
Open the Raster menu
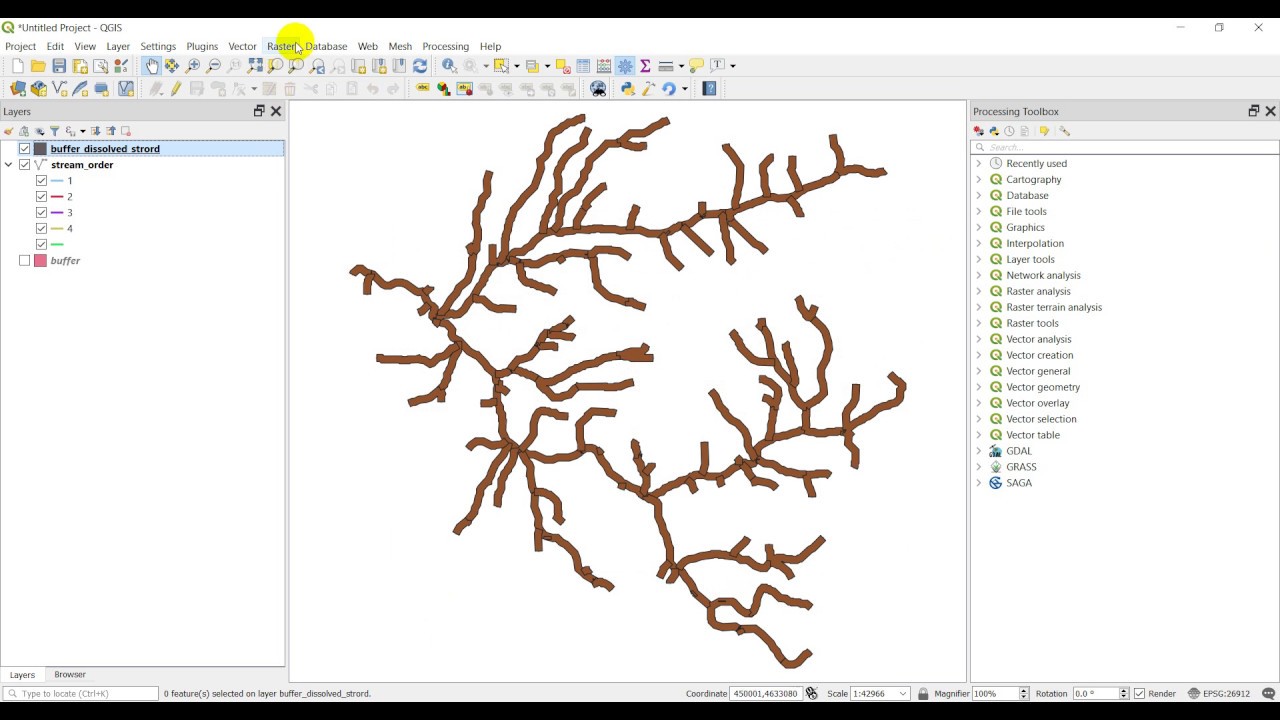(x=282, y=46)
